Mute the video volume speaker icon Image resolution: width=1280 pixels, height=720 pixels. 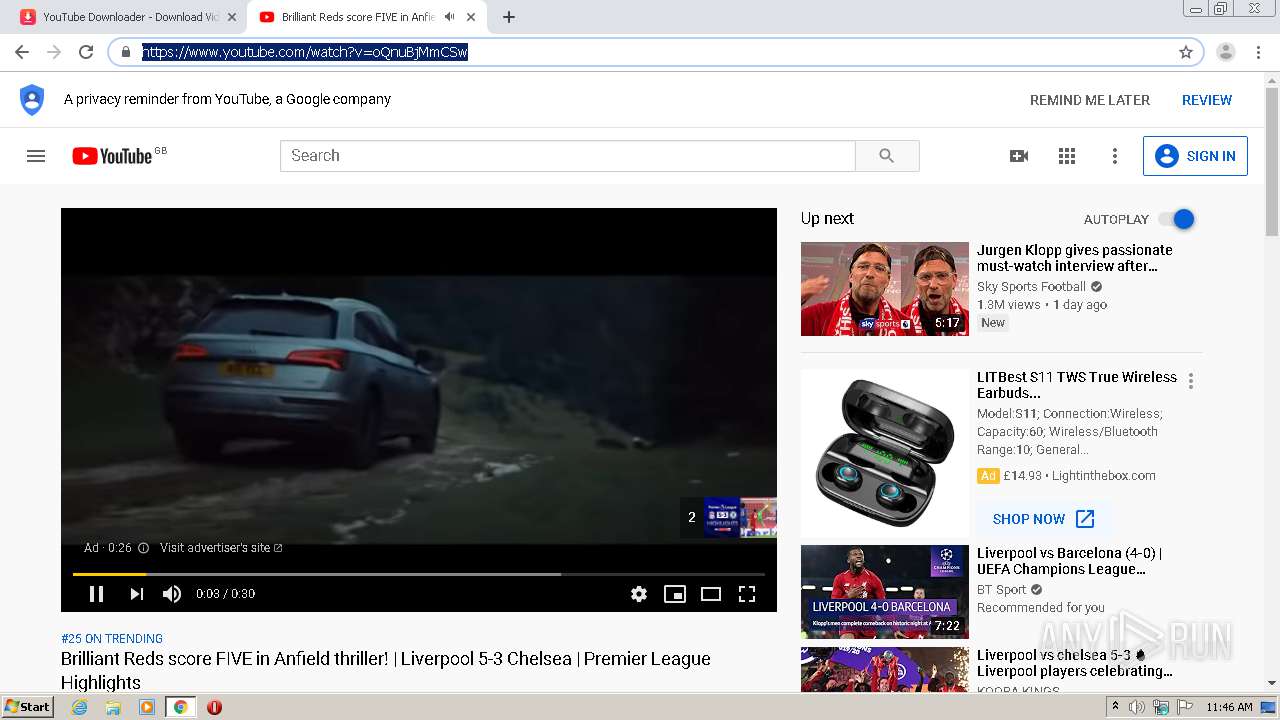tap(172, 594)
